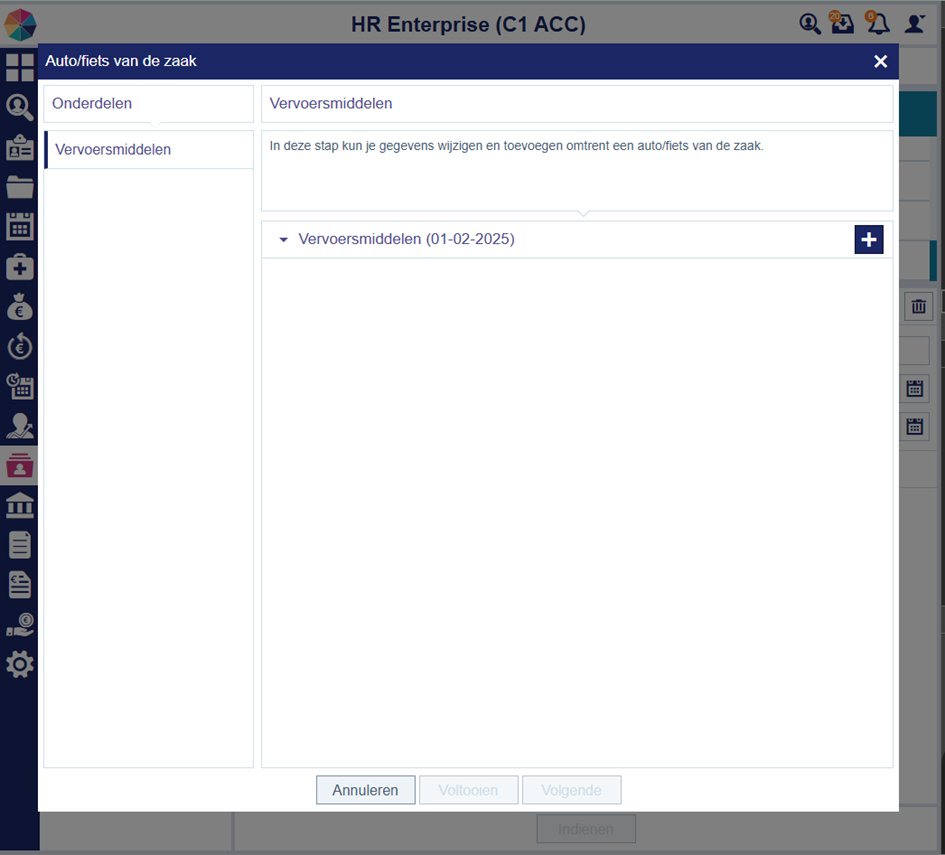Click the upper calendar picker icon behind dialog
The image size is (945, 855).
coord(915,389)
